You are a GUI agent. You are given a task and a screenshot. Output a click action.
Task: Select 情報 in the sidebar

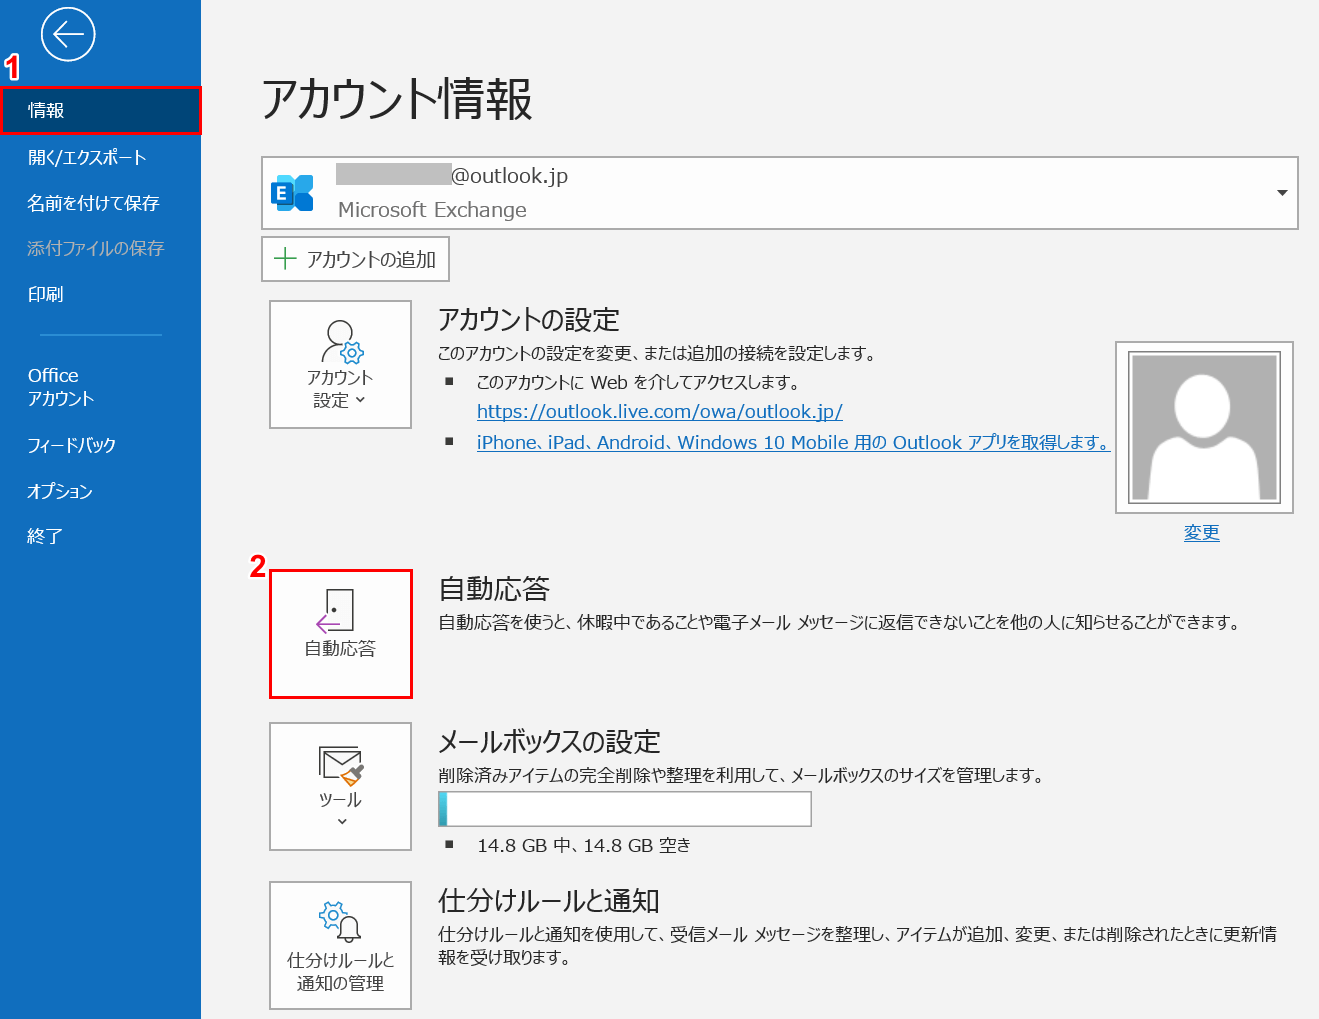click(100, 110)
